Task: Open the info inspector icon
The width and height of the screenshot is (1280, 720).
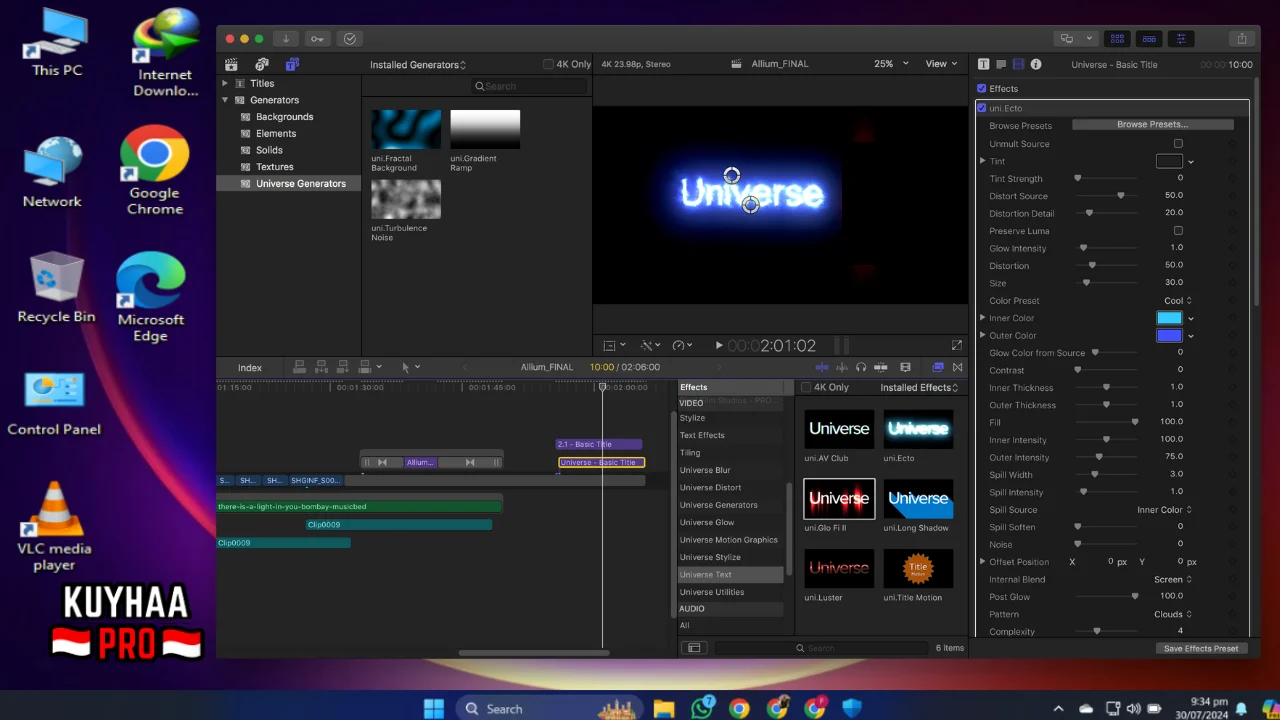Action: [x=1036, y=64]
